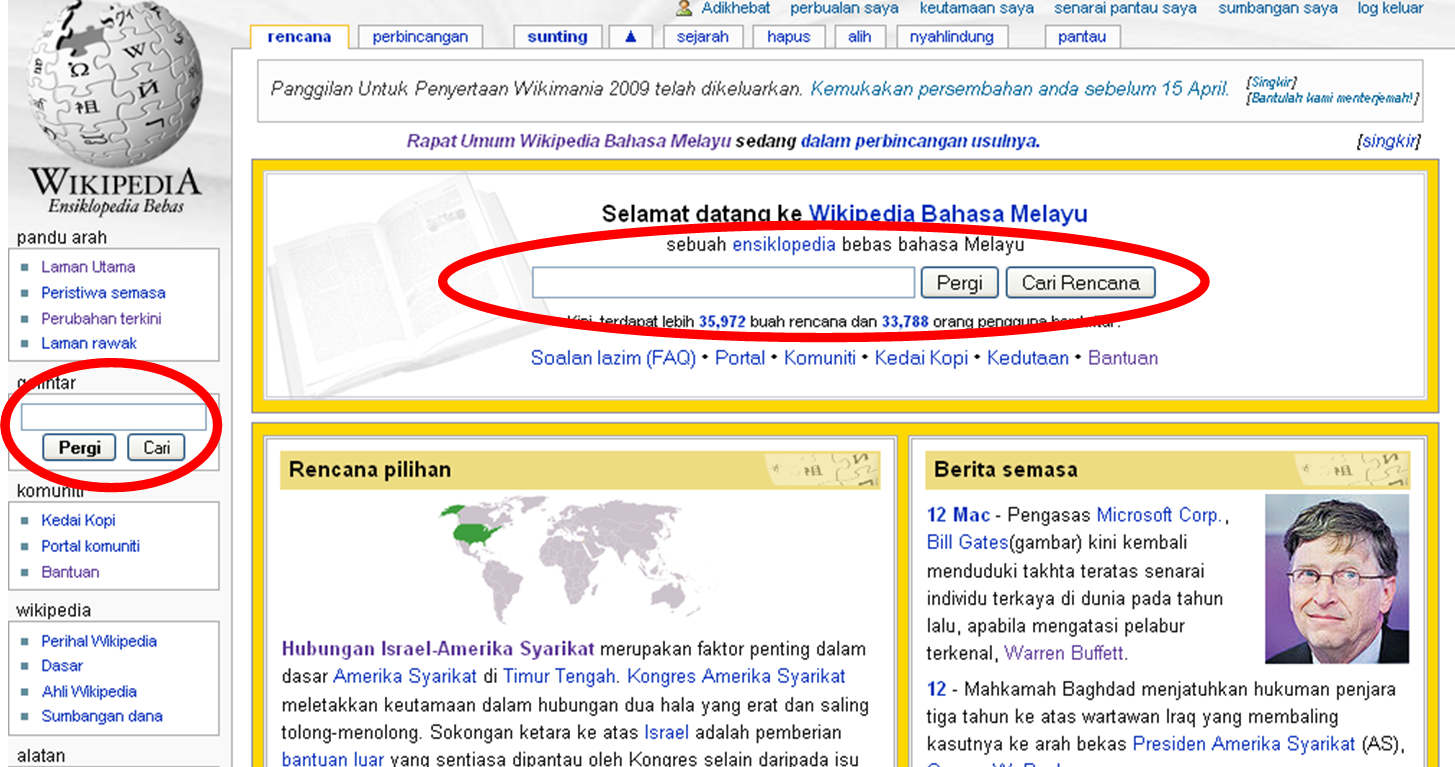Click the user icon beside Adikhebat
The width and height of the screenshot is (1455, 767).
pyautogui.click(x=684, y=8)
